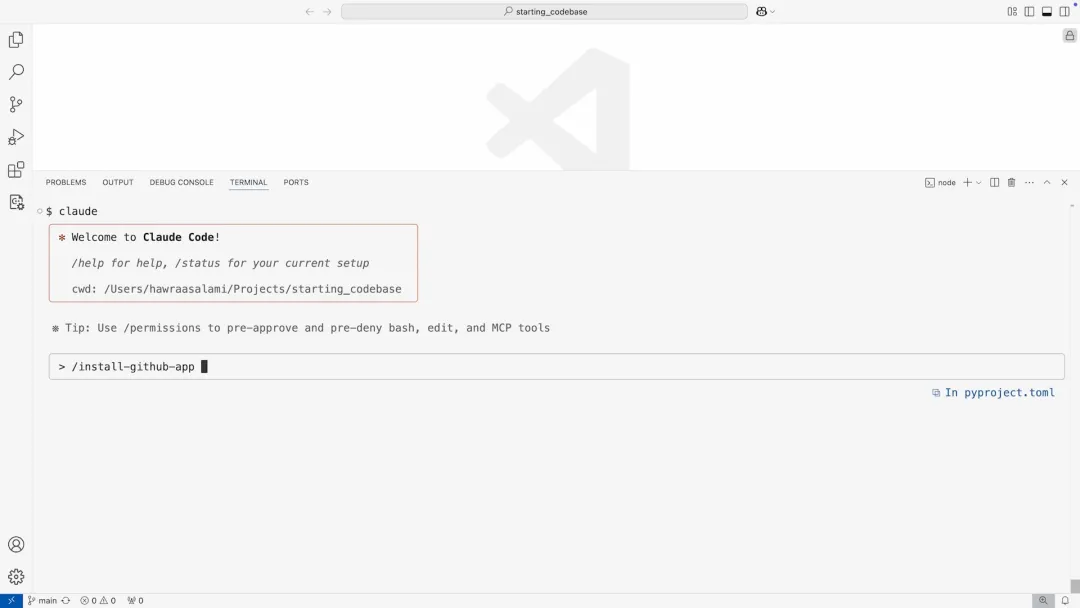The width and height of the screenshot is (1080, 608).
Task: Open the terminal profile dropdown chevron
Action: coord(978,182)
